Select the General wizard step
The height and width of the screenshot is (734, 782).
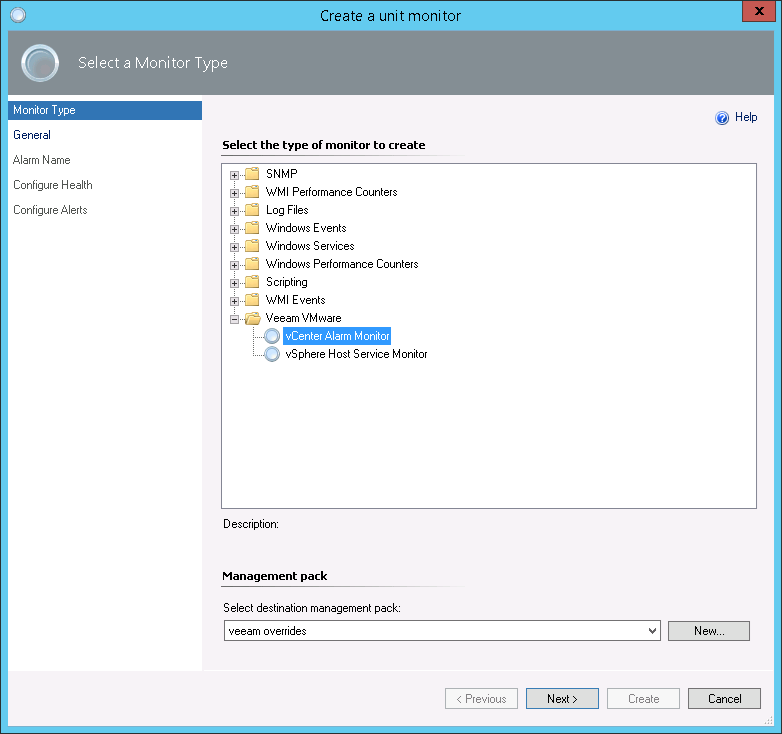click(x=32, y=135)
